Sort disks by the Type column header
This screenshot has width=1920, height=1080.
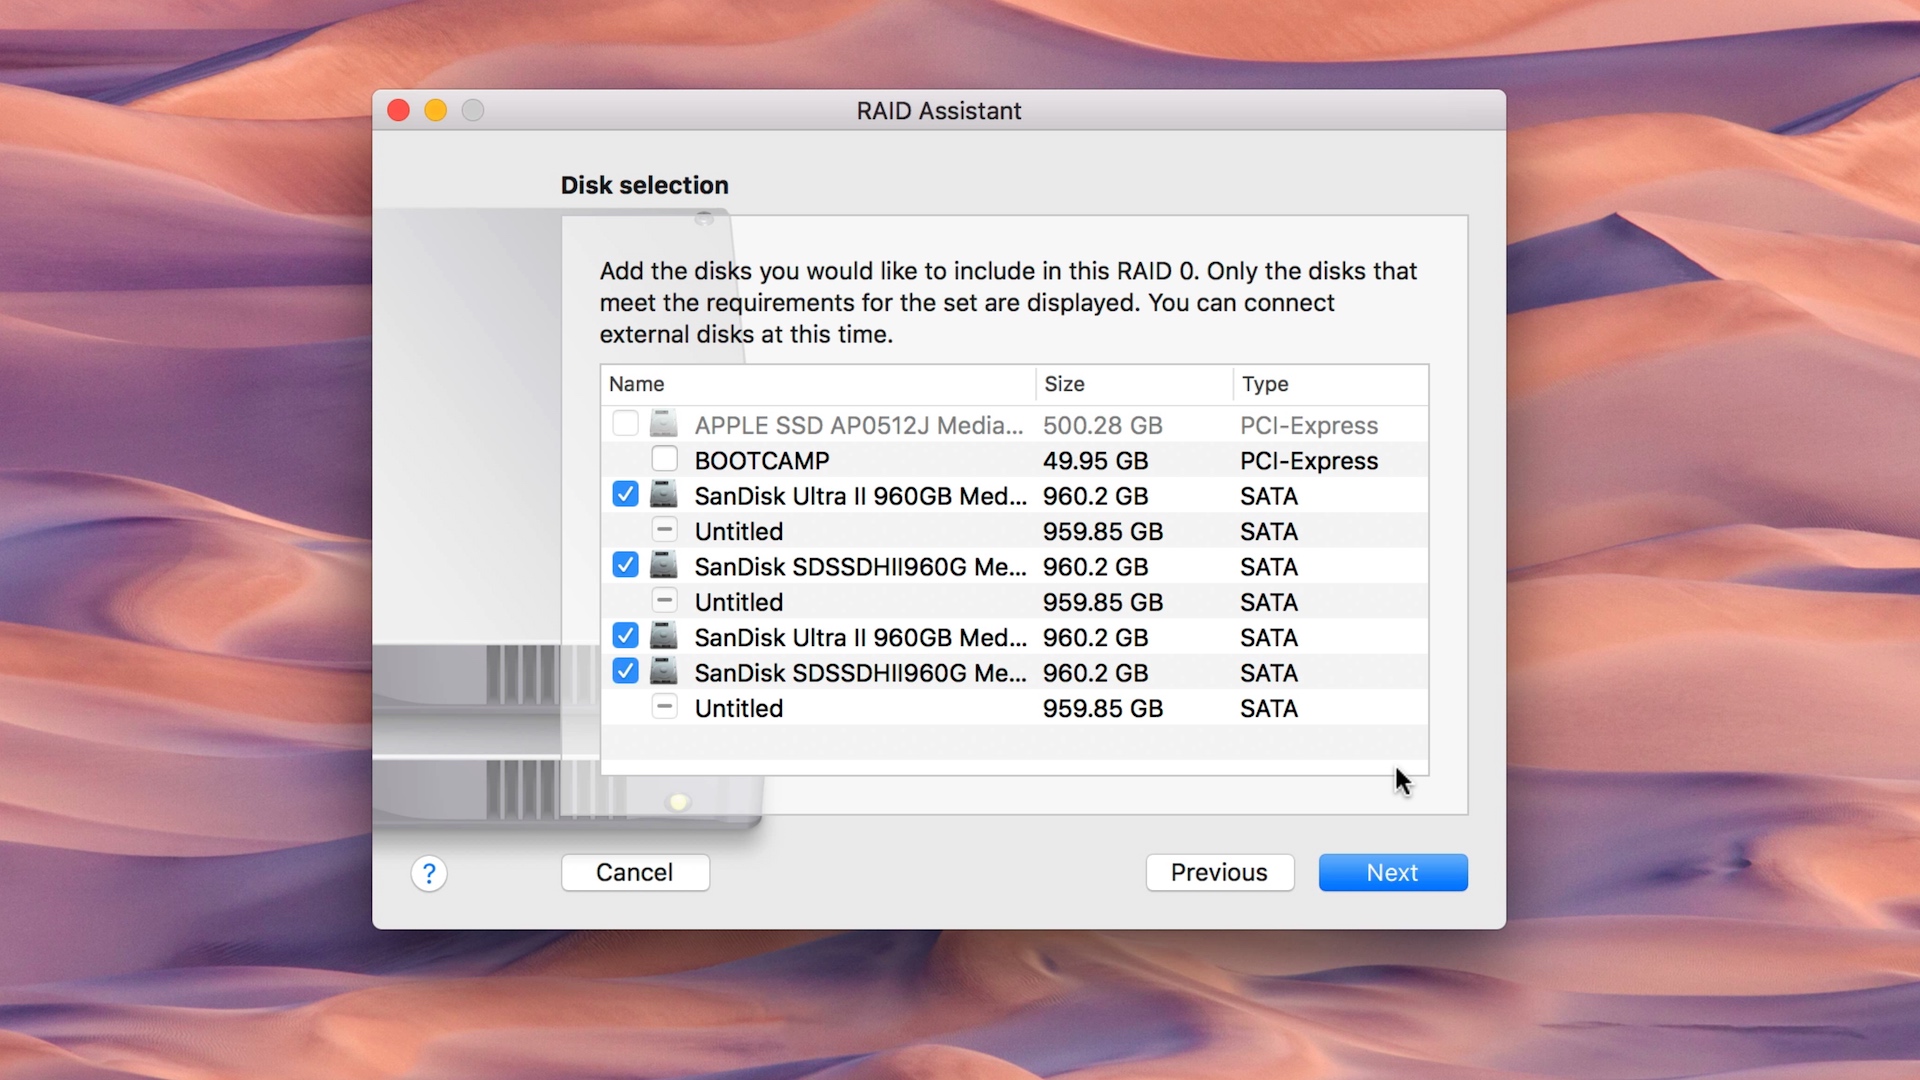[1265, 384]
